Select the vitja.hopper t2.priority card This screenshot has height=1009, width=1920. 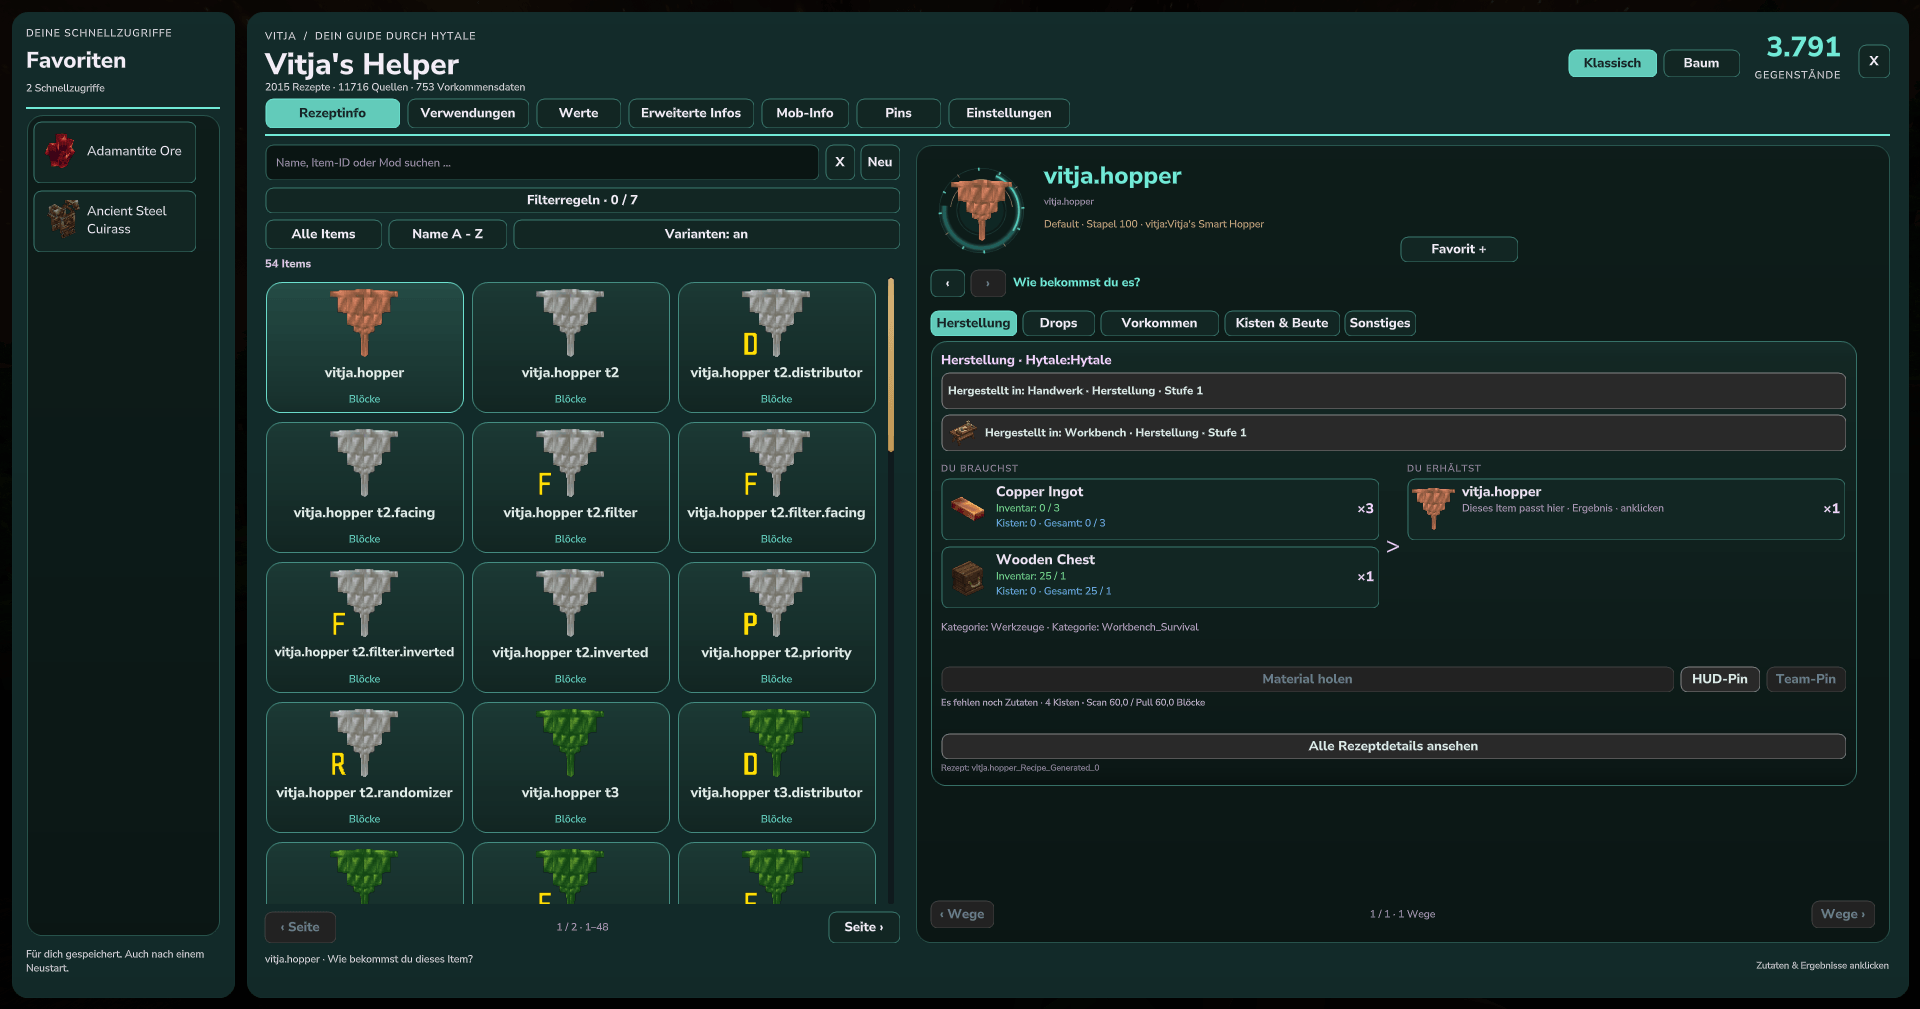tap(776, 627)
